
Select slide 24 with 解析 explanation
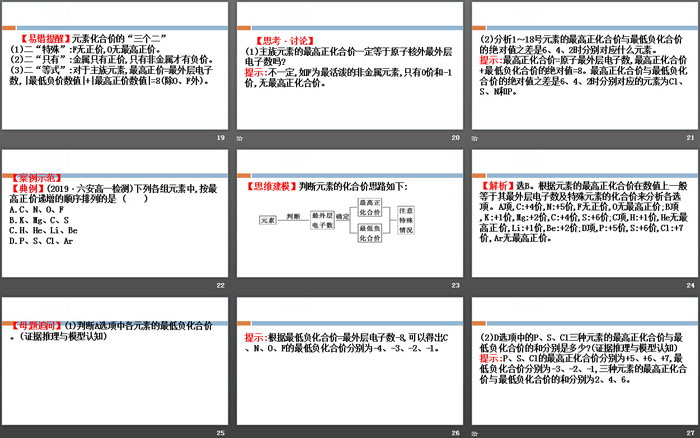(584, 213)
